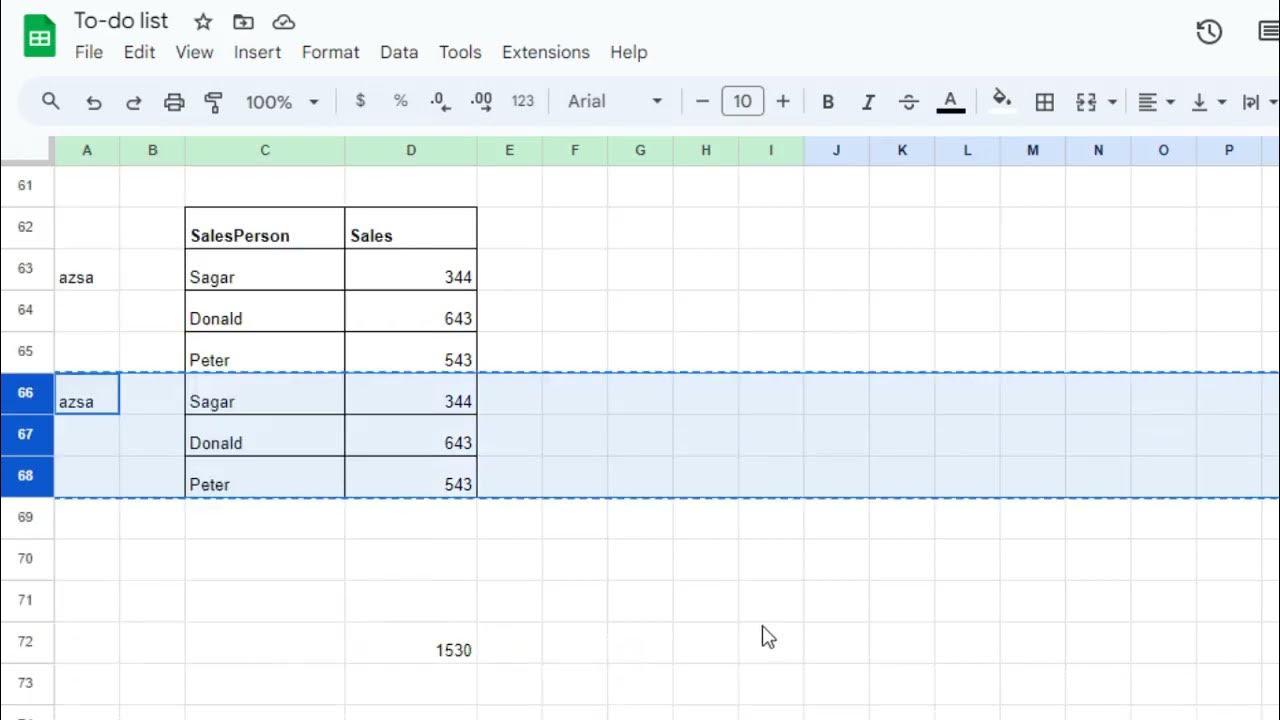Select column J header
This screenshot has height=720, width=1280.
coord(836,150)
